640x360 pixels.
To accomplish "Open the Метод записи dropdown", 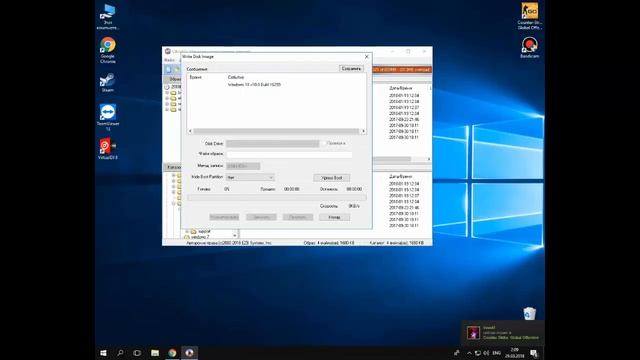I will coord(243,166).
